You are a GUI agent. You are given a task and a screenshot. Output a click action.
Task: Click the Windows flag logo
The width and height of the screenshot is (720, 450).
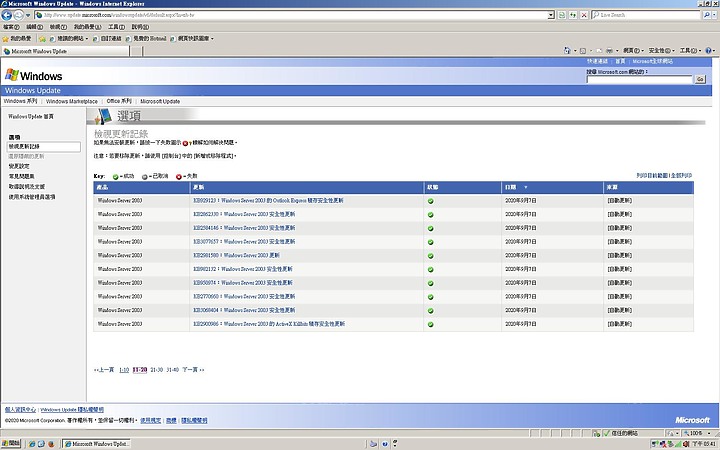pos(12,75)
